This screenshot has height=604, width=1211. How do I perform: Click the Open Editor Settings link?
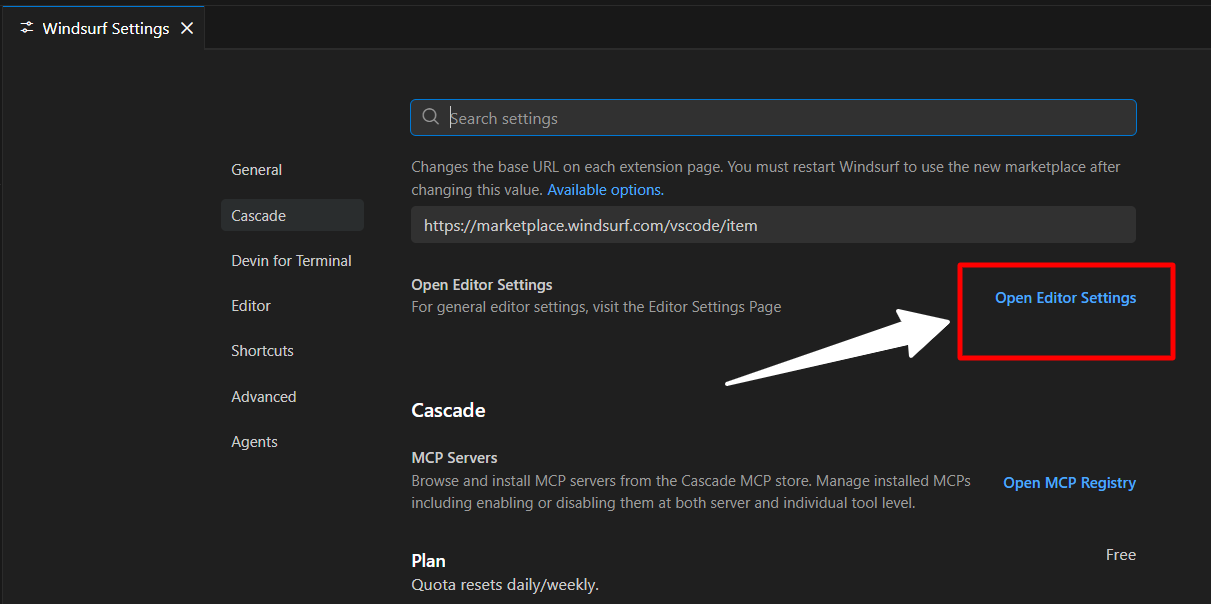click(1065, 298)
